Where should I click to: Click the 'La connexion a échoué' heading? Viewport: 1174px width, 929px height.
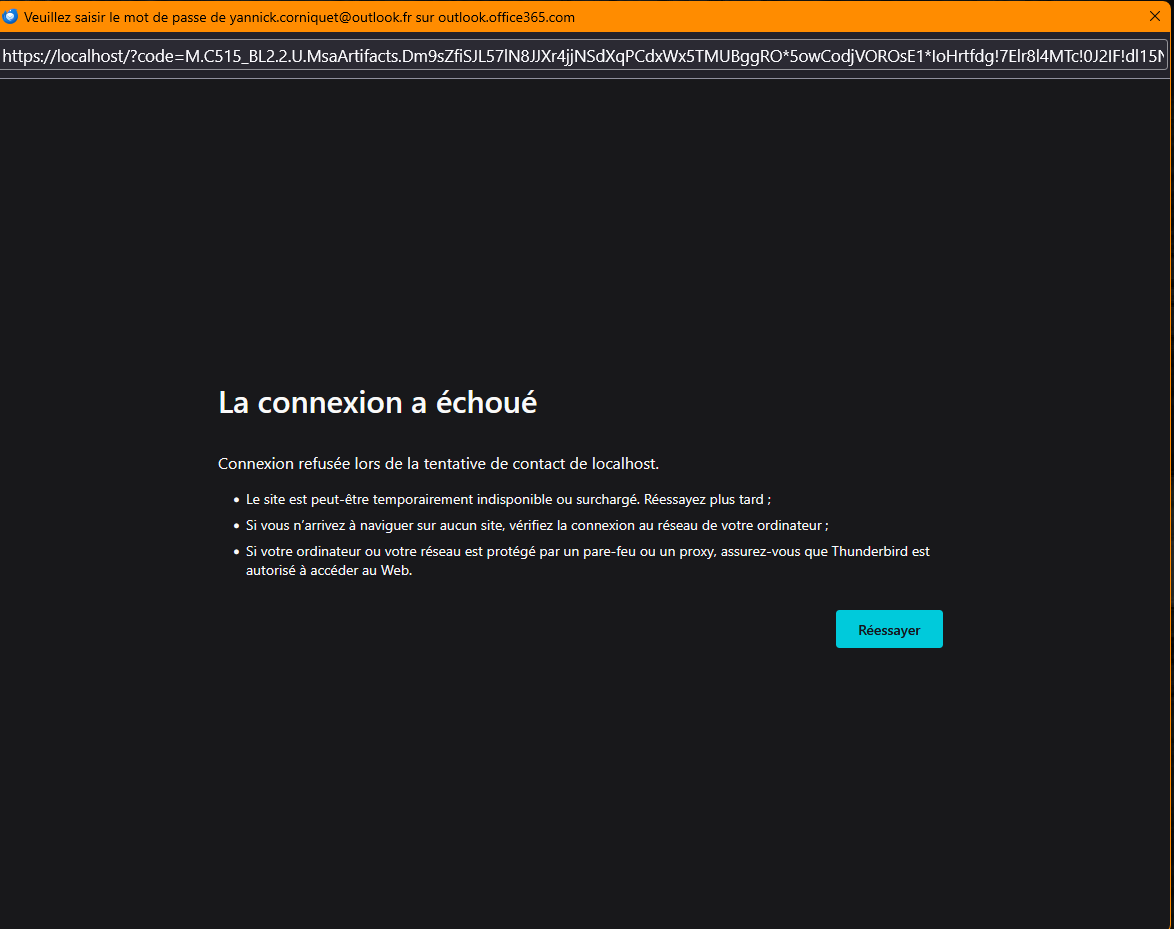coord(377,403)
